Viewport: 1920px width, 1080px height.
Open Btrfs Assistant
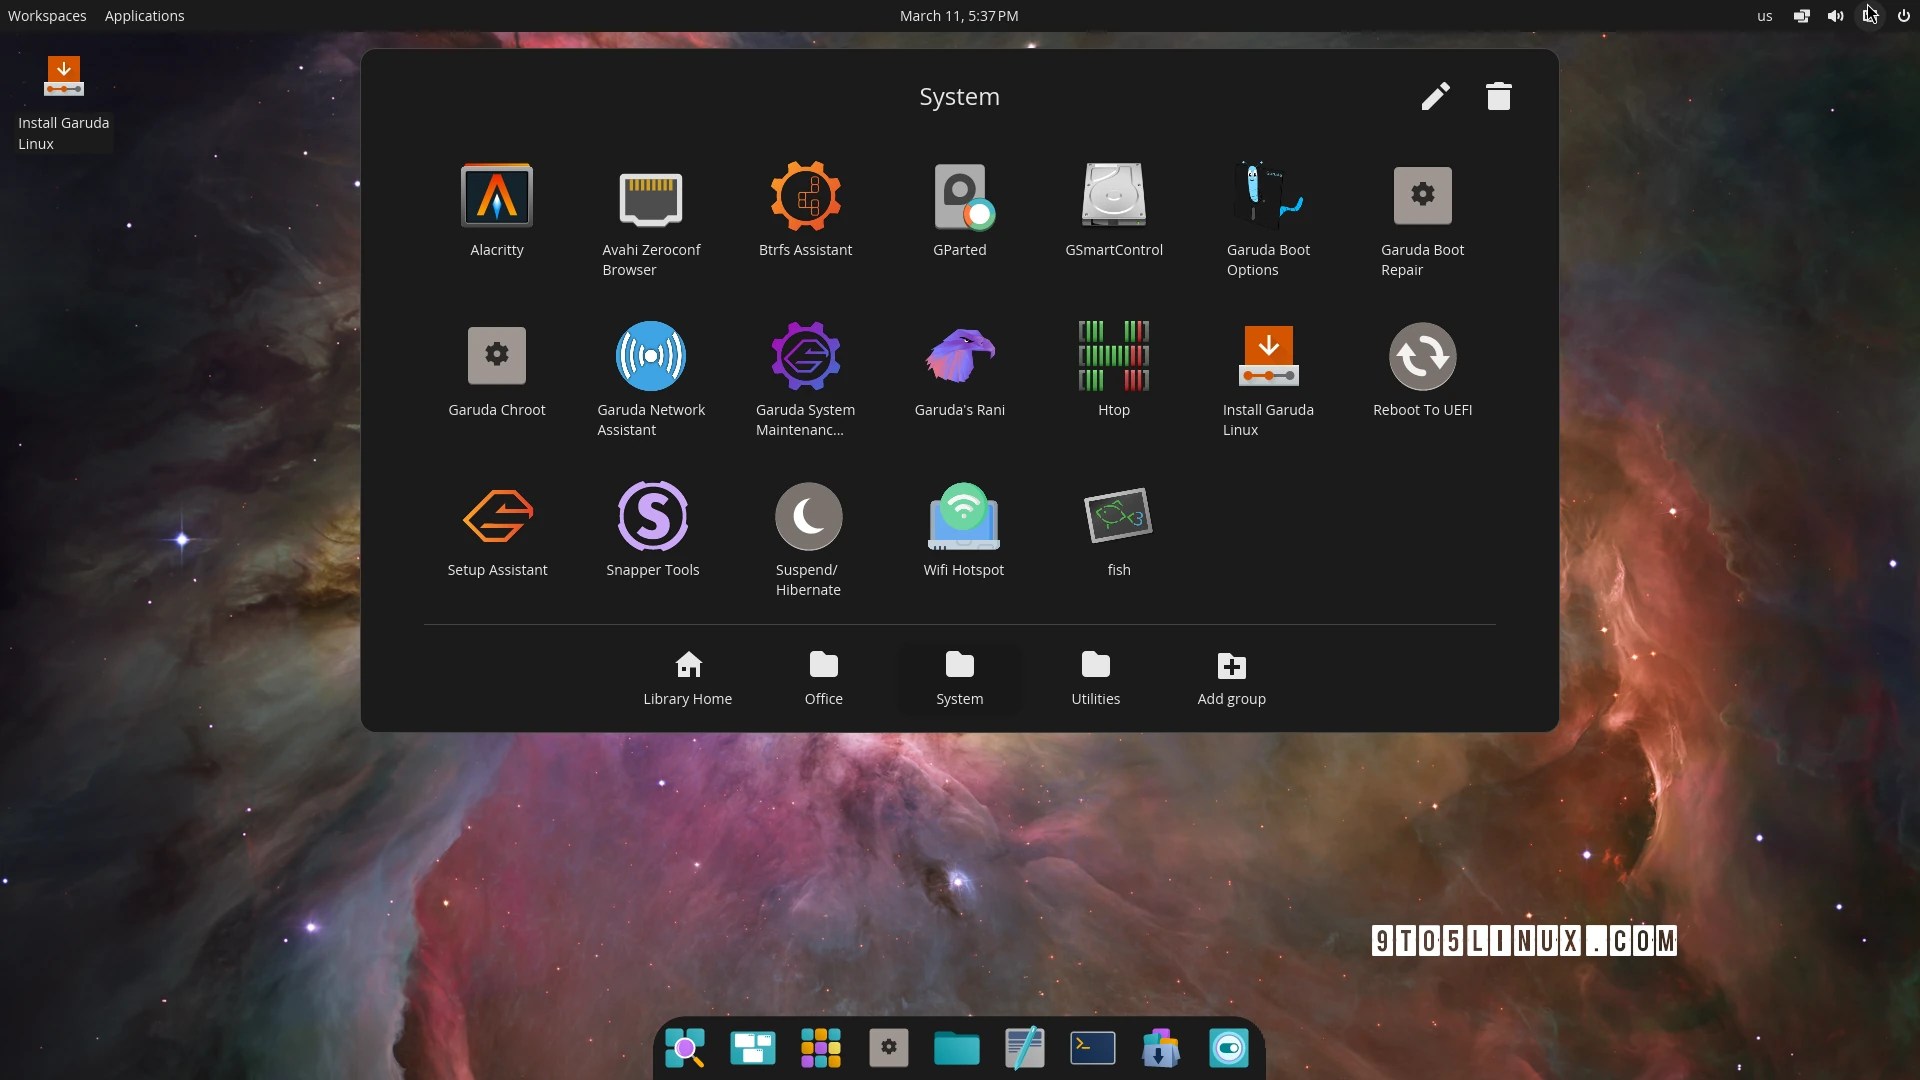pyautogui.click(x=805, y=197)
